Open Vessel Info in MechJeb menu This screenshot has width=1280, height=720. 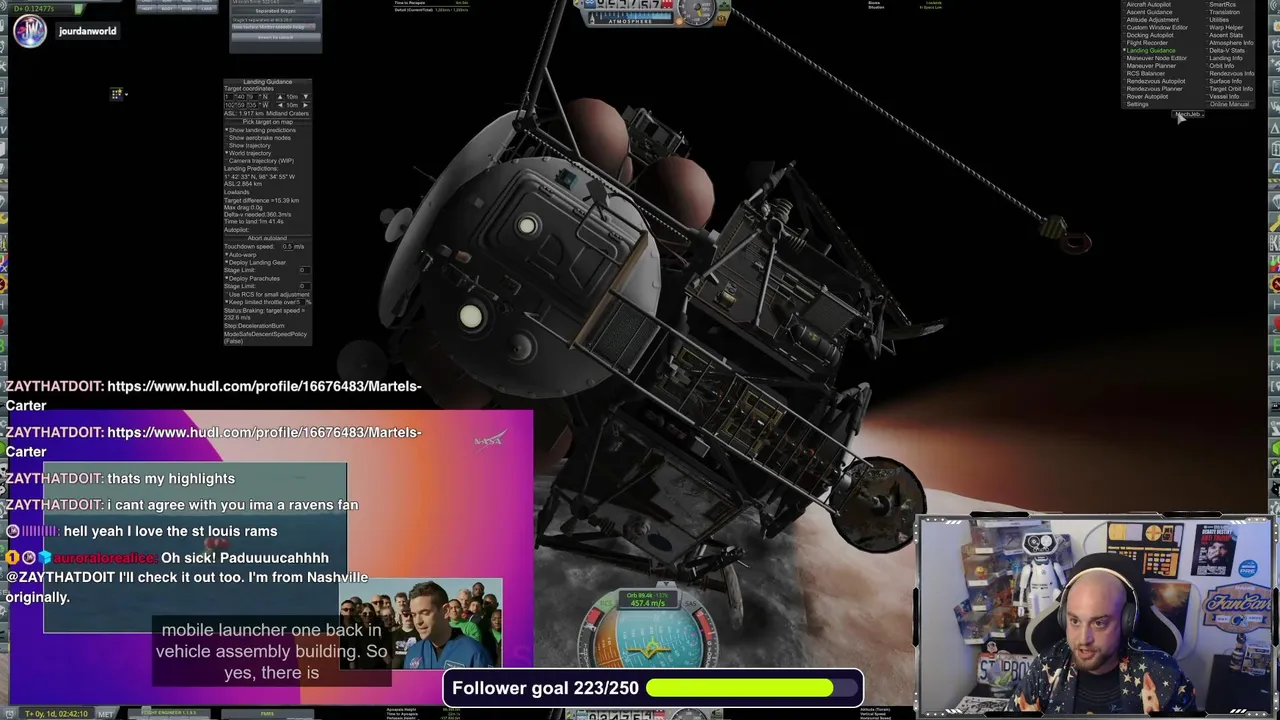(x=1224, y=97)
